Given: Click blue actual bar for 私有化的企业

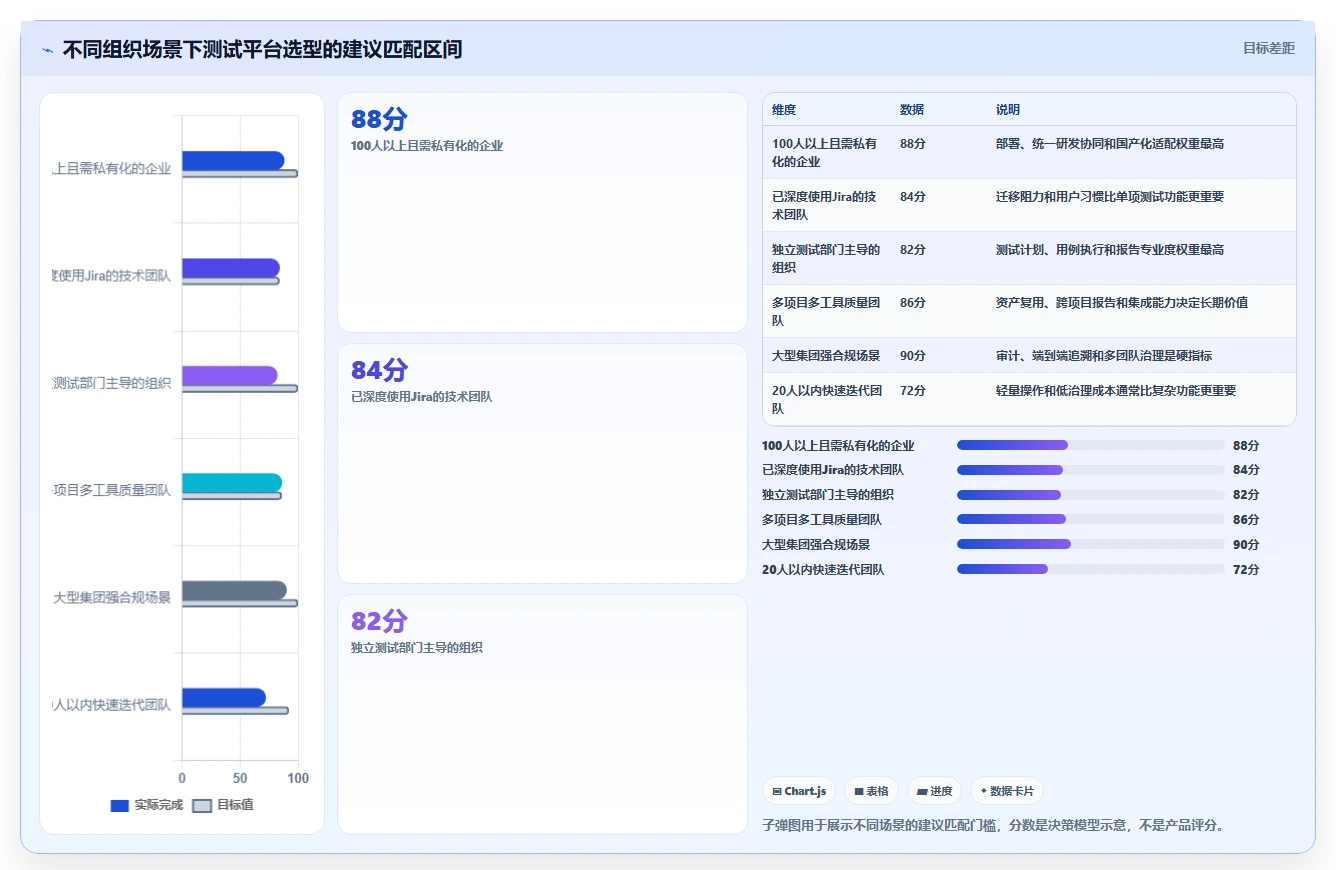Looking at the screenshot, I should [233, 160].
